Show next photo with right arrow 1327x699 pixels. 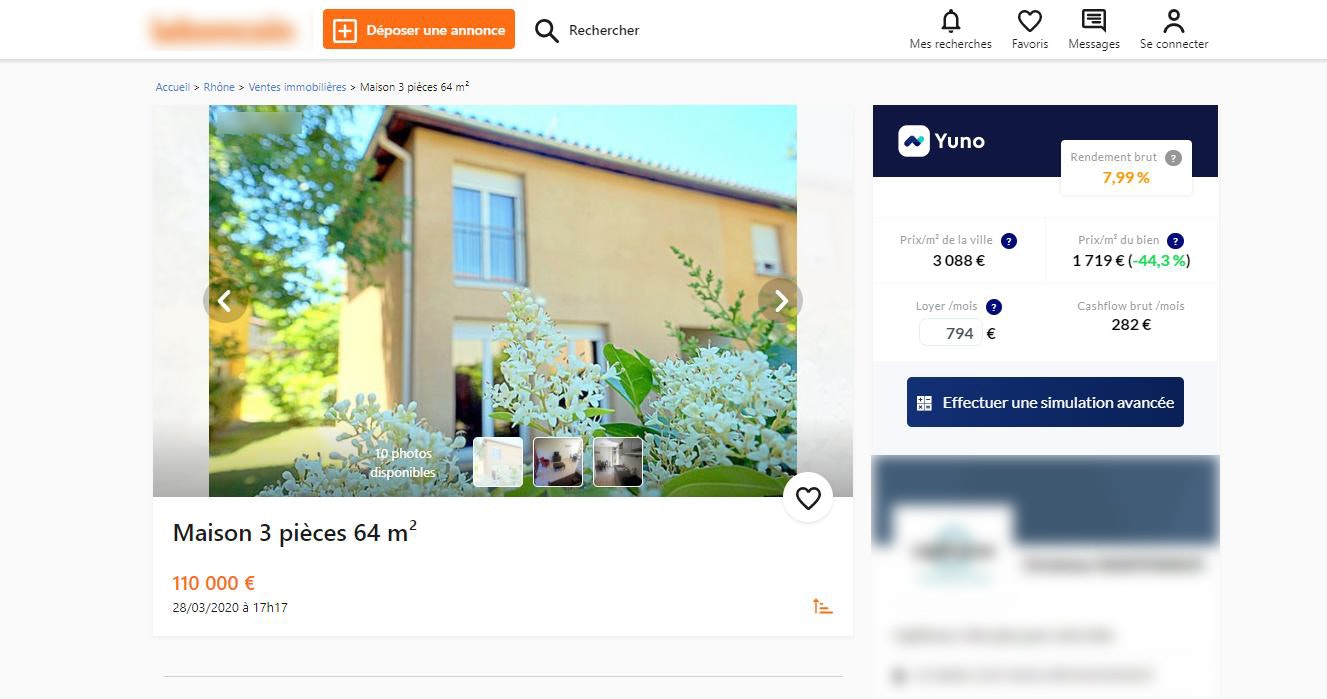(x=780, y=300)
